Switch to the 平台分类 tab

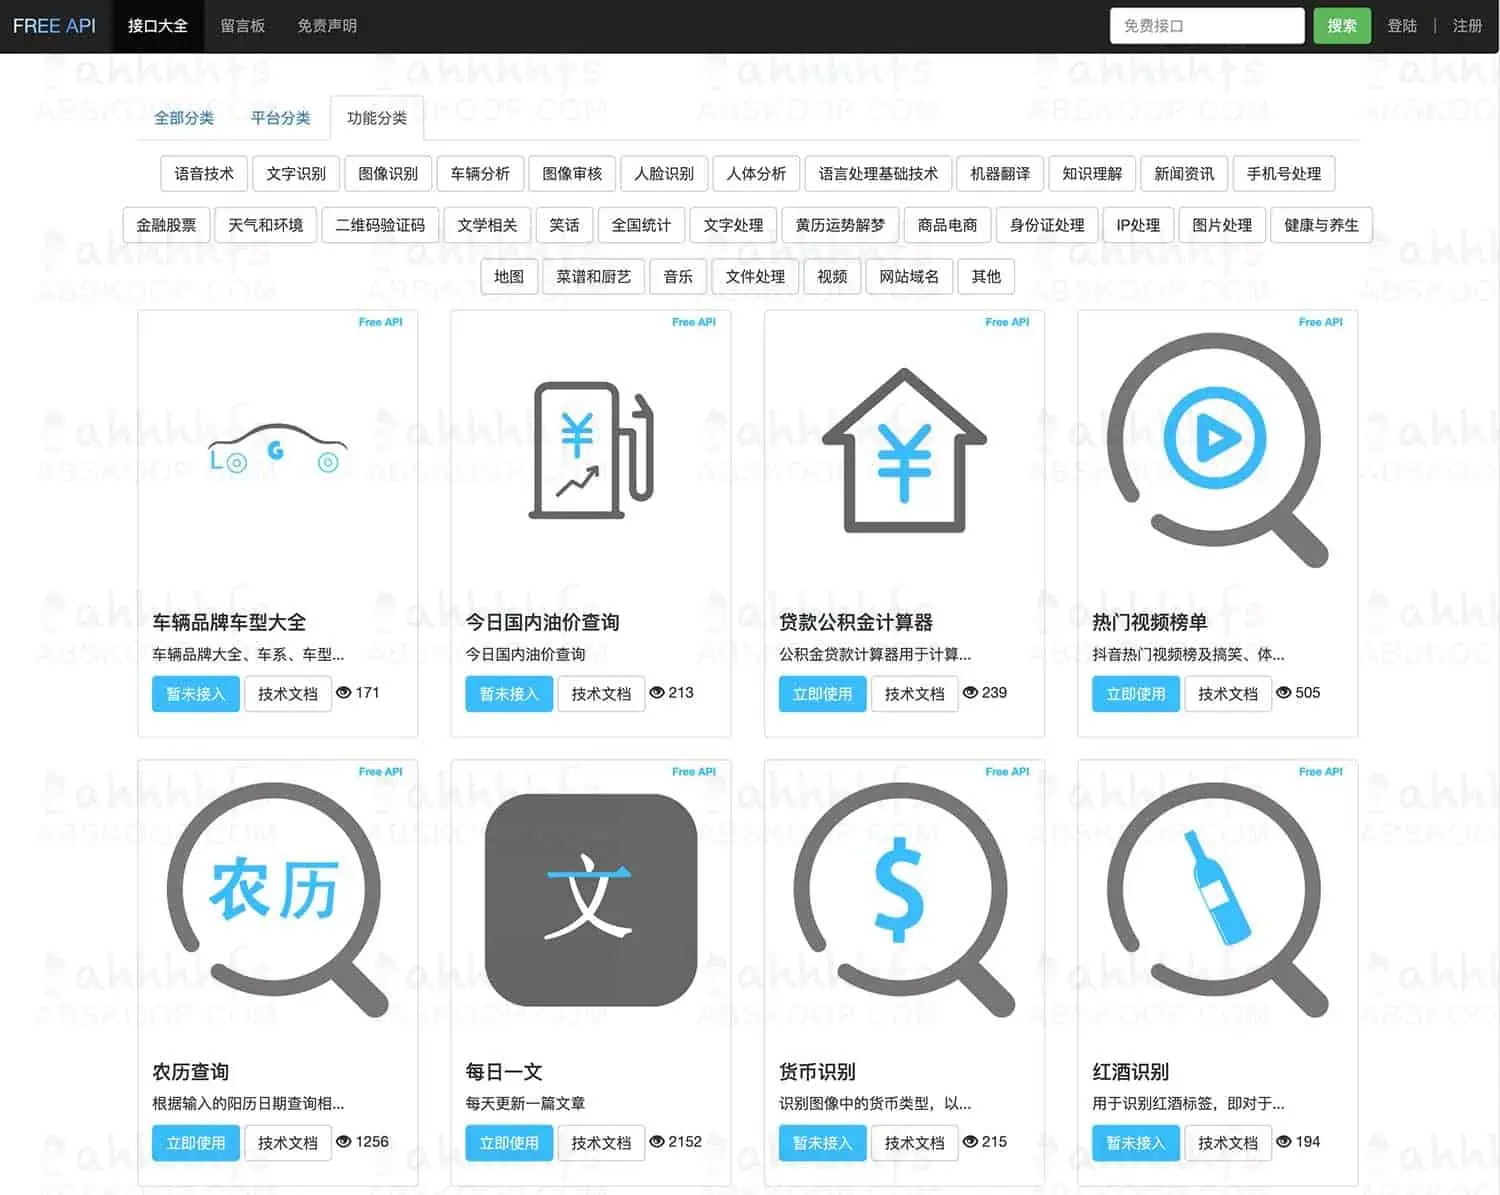tap(280, 118)
